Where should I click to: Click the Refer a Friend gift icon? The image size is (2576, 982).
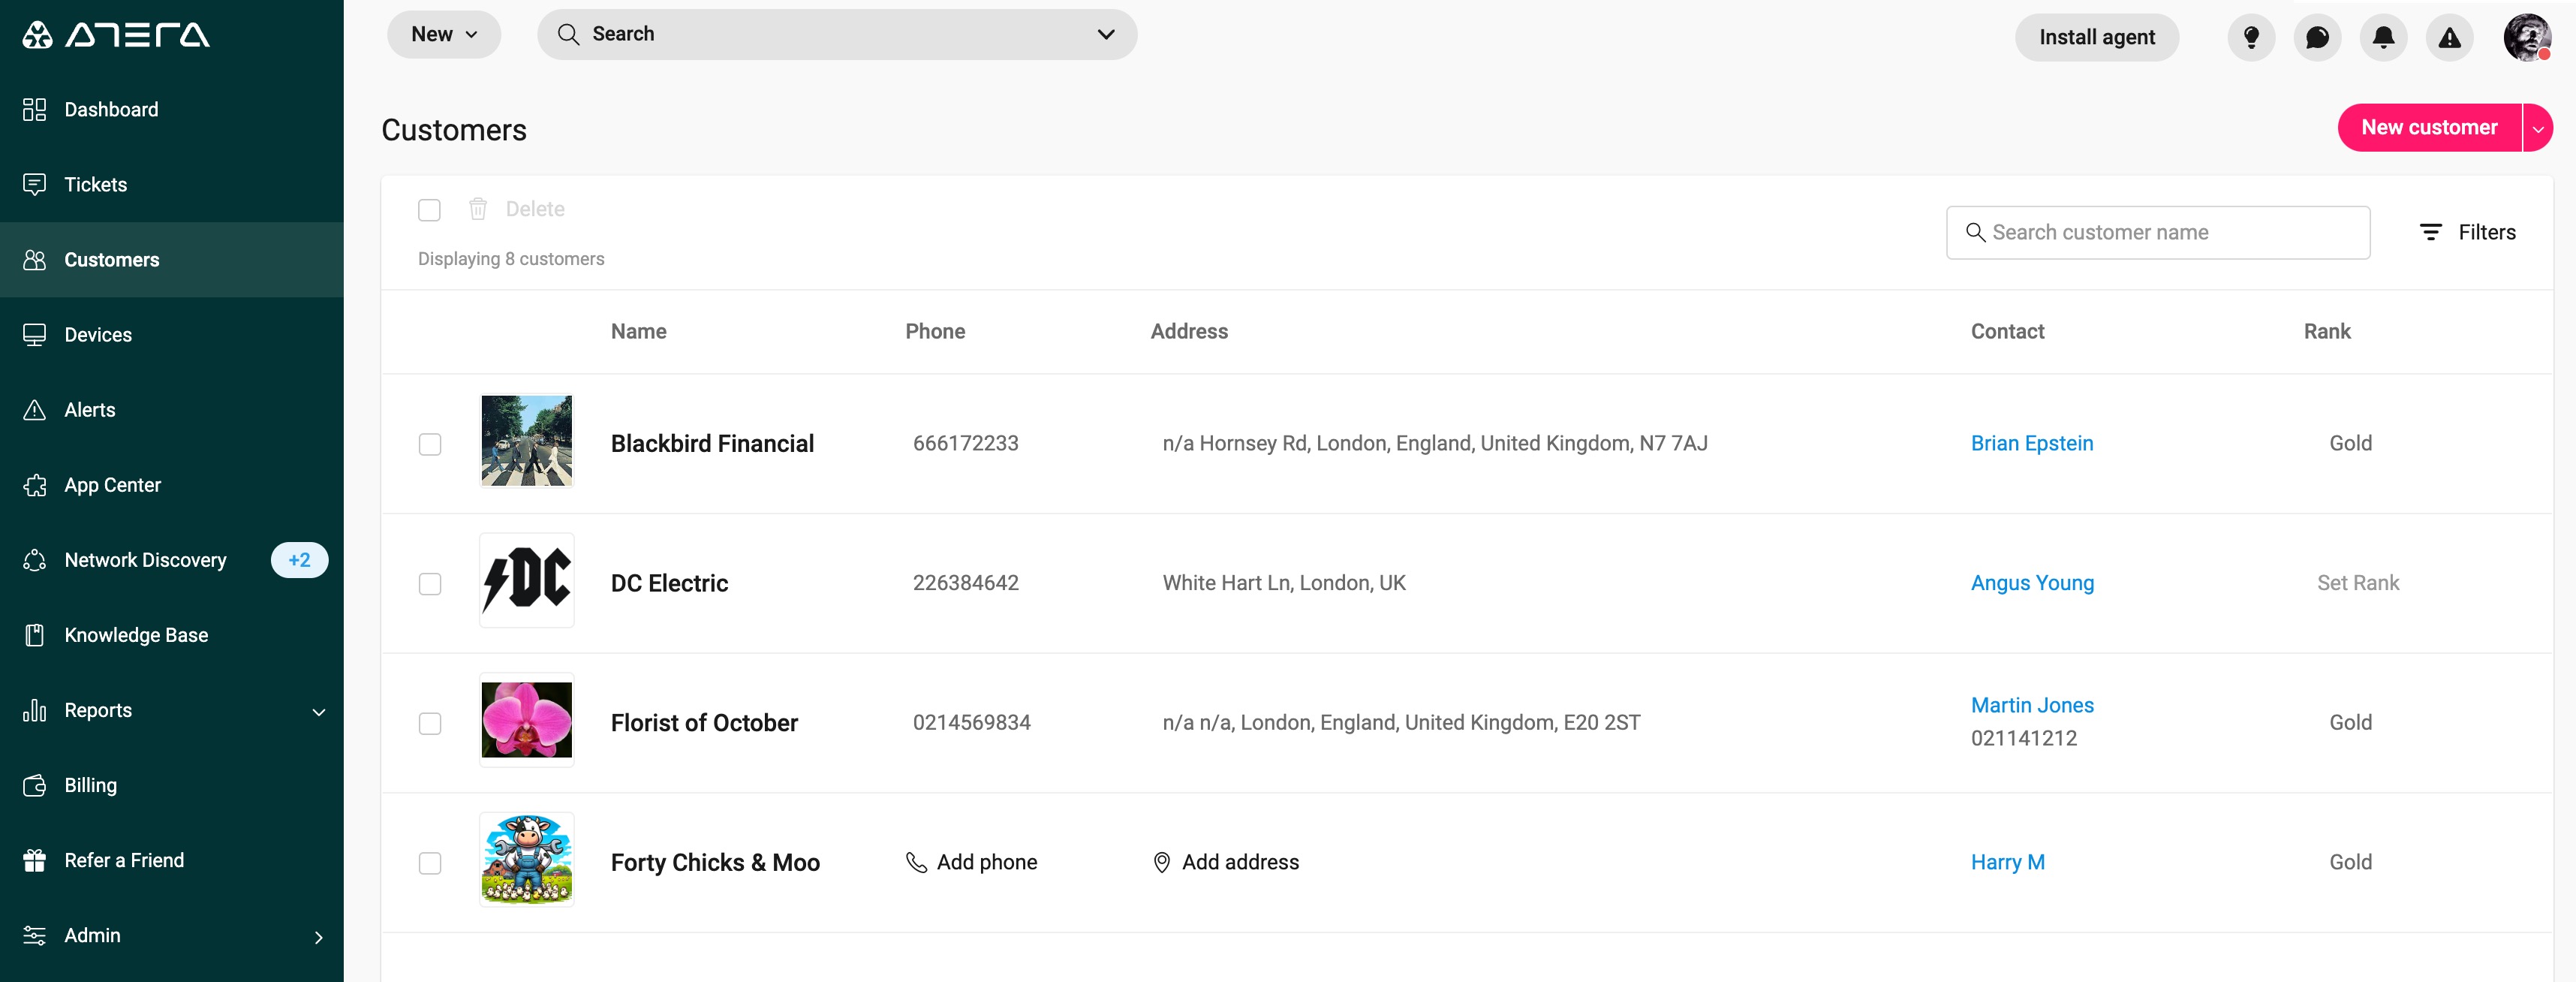click(35, 860)
